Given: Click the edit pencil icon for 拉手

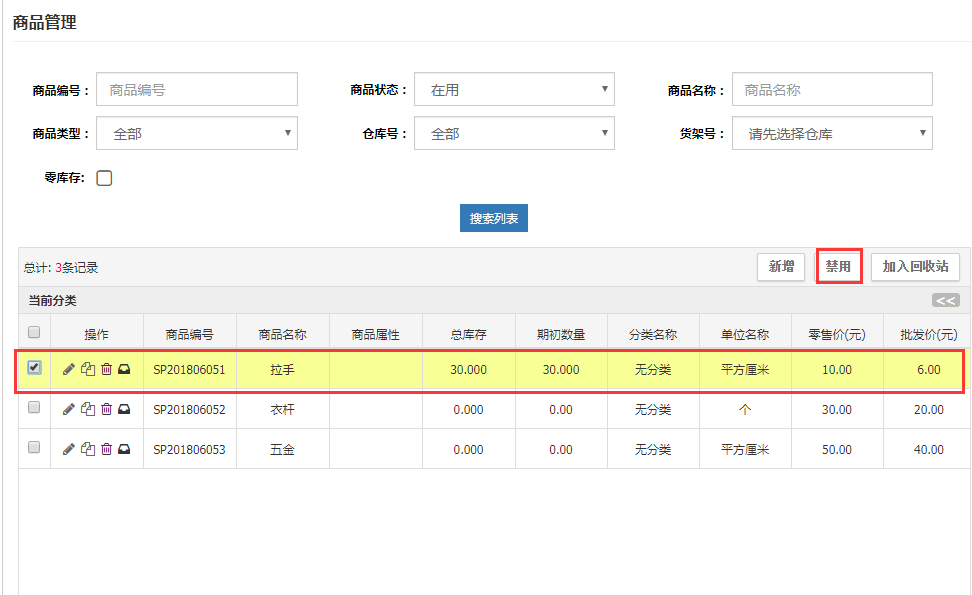Looking at the screenshot, I should point(68,369).
